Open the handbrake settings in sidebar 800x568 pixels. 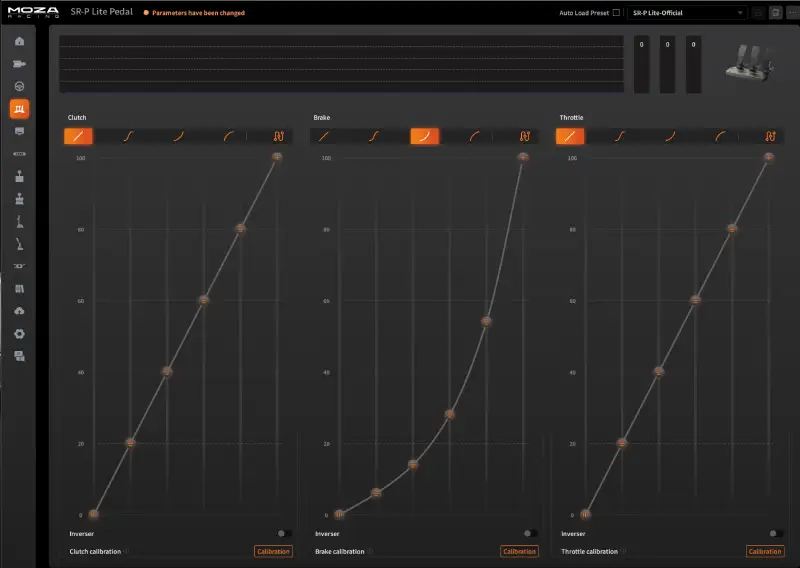19,243
